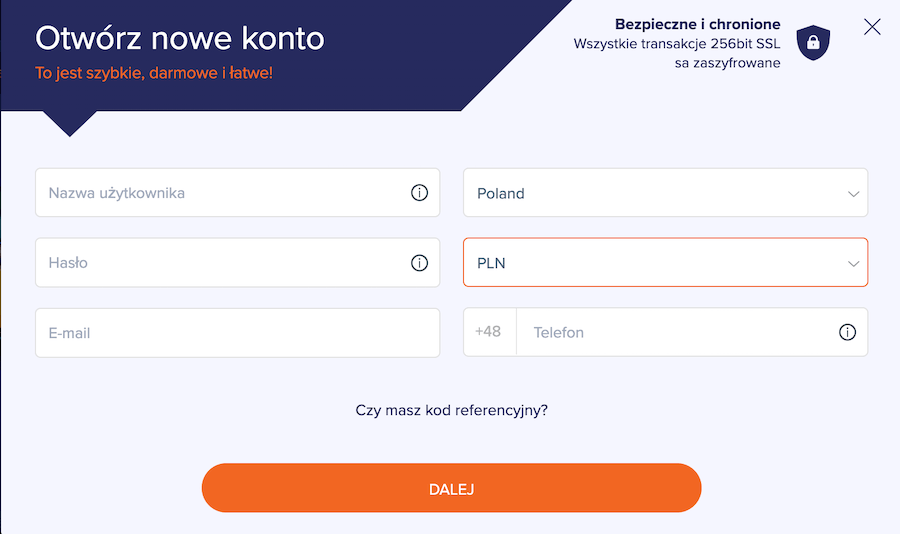Click the info icon next to Telefon

click(x=847, y=332)
